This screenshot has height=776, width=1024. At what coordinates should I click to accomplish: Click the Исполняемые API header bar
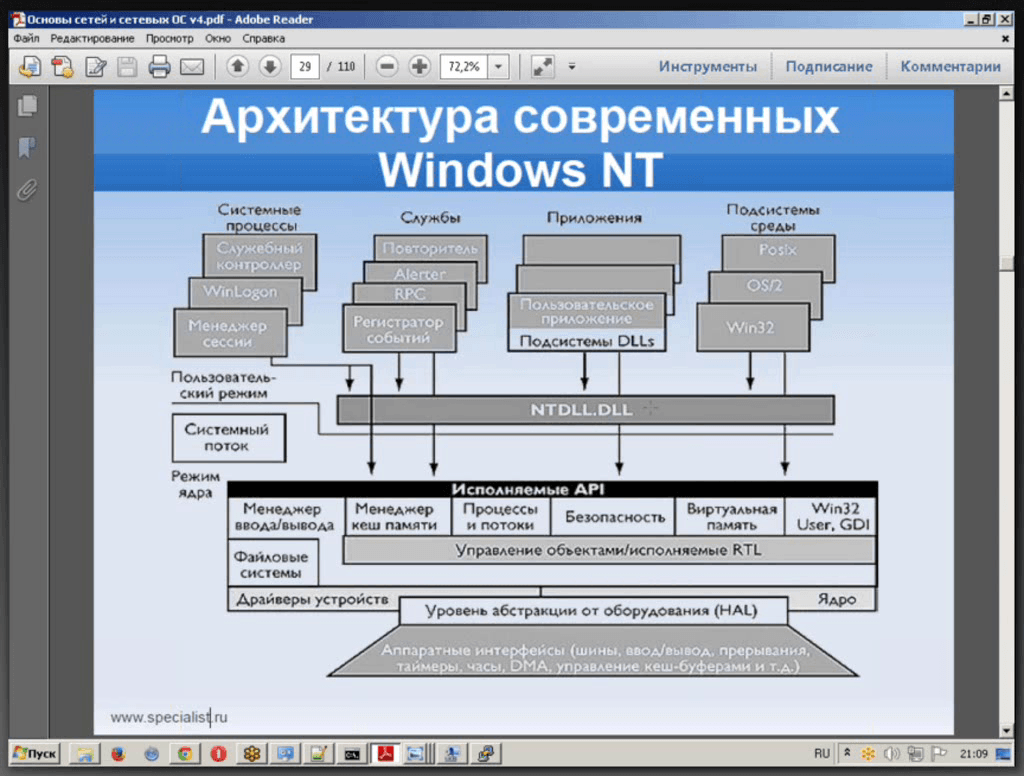(x=552, y=489)
